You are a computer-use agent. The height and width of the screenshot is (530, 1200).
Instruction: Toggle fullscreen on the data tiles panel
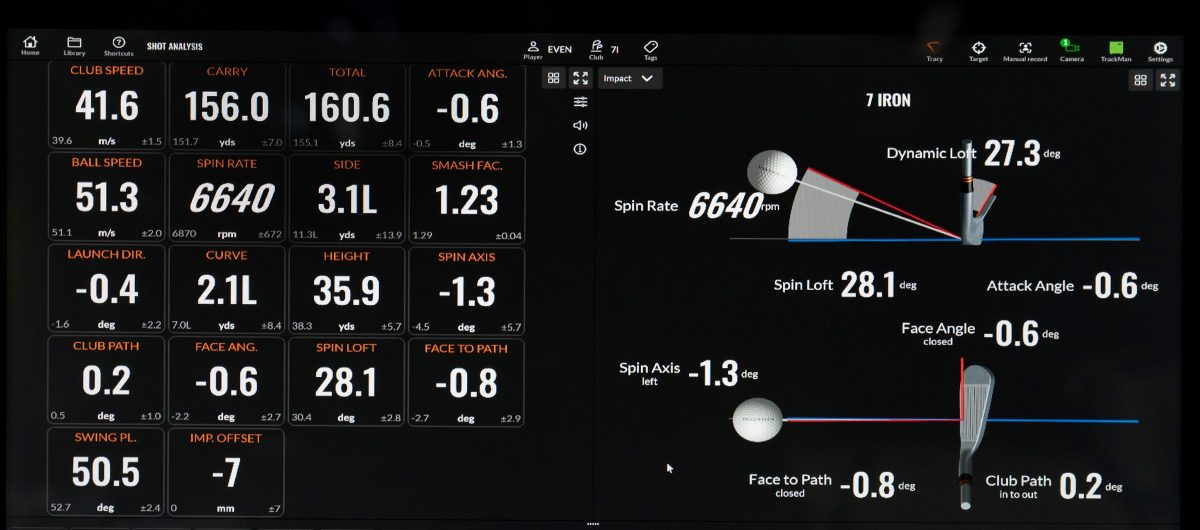point(581,78)
